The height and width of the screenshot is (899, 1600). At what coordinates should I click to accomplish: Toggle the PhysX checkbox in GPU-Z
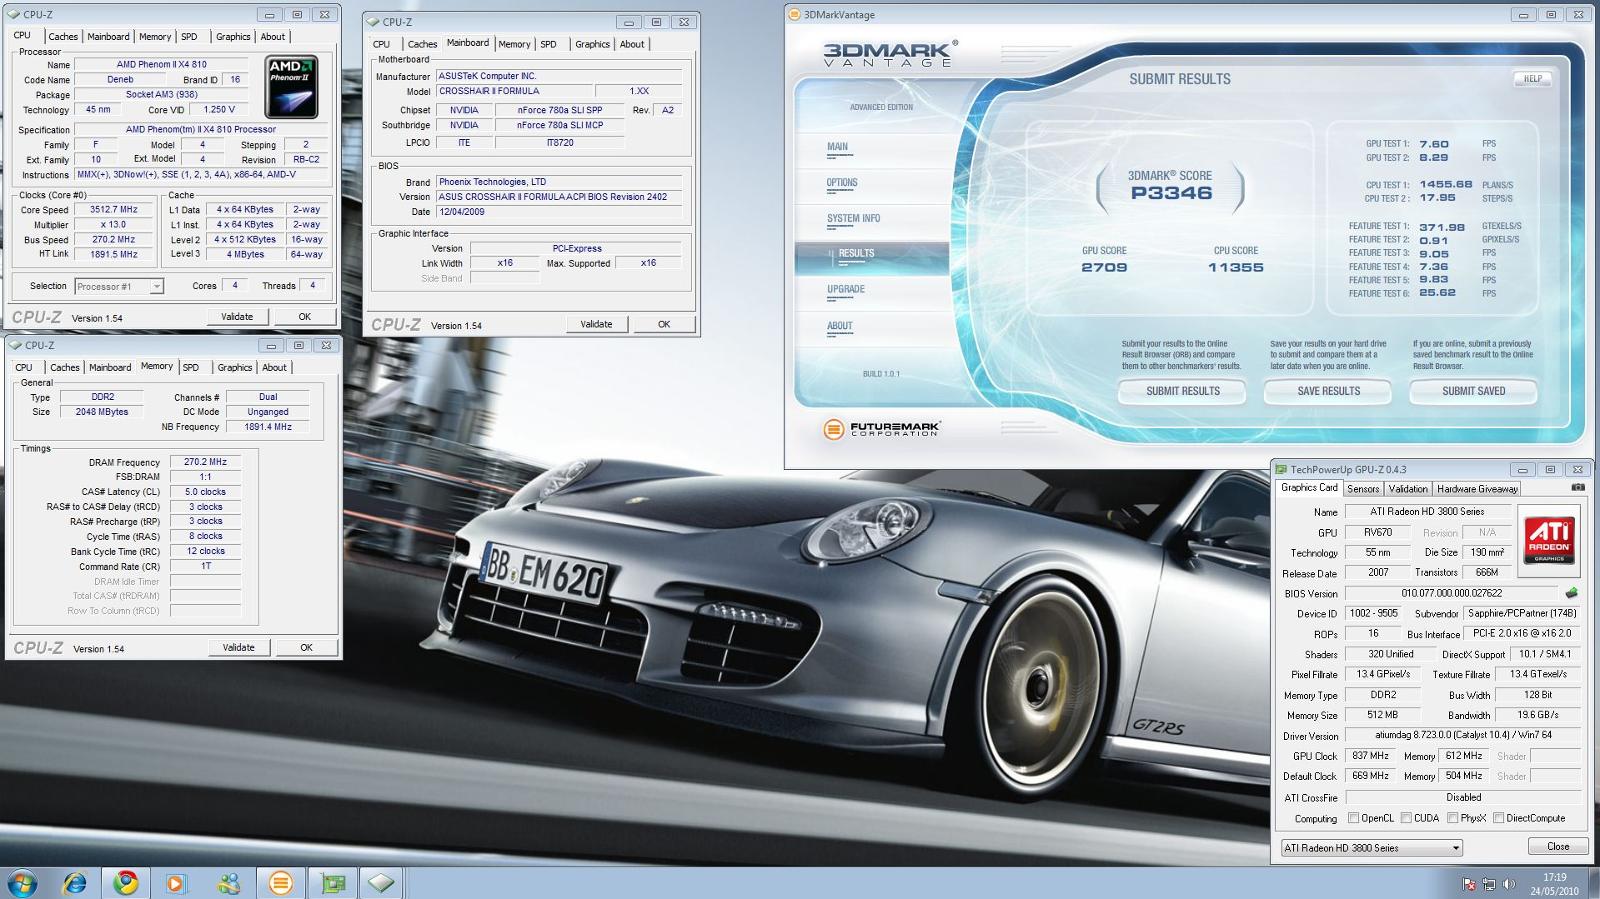(x=1452, y=818)
